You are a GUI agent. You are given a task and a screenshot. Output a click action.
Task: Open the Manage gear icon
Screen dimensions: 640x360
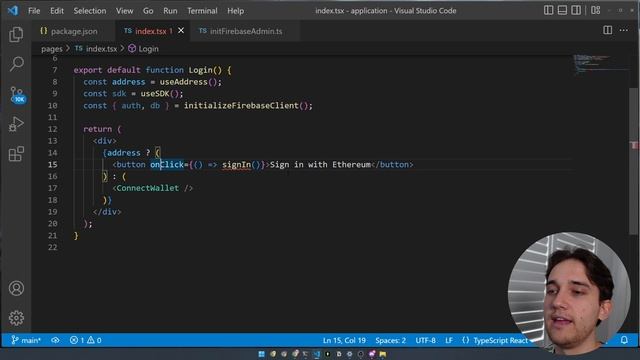16,318
